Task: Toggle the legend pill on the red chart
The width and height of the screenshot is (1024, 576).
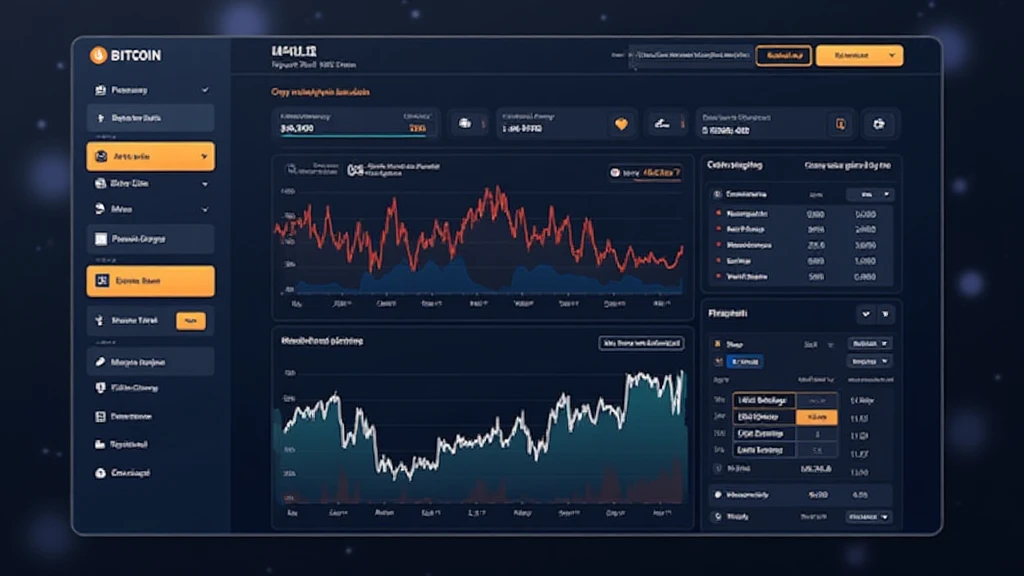Action: (x=645, y=172)
